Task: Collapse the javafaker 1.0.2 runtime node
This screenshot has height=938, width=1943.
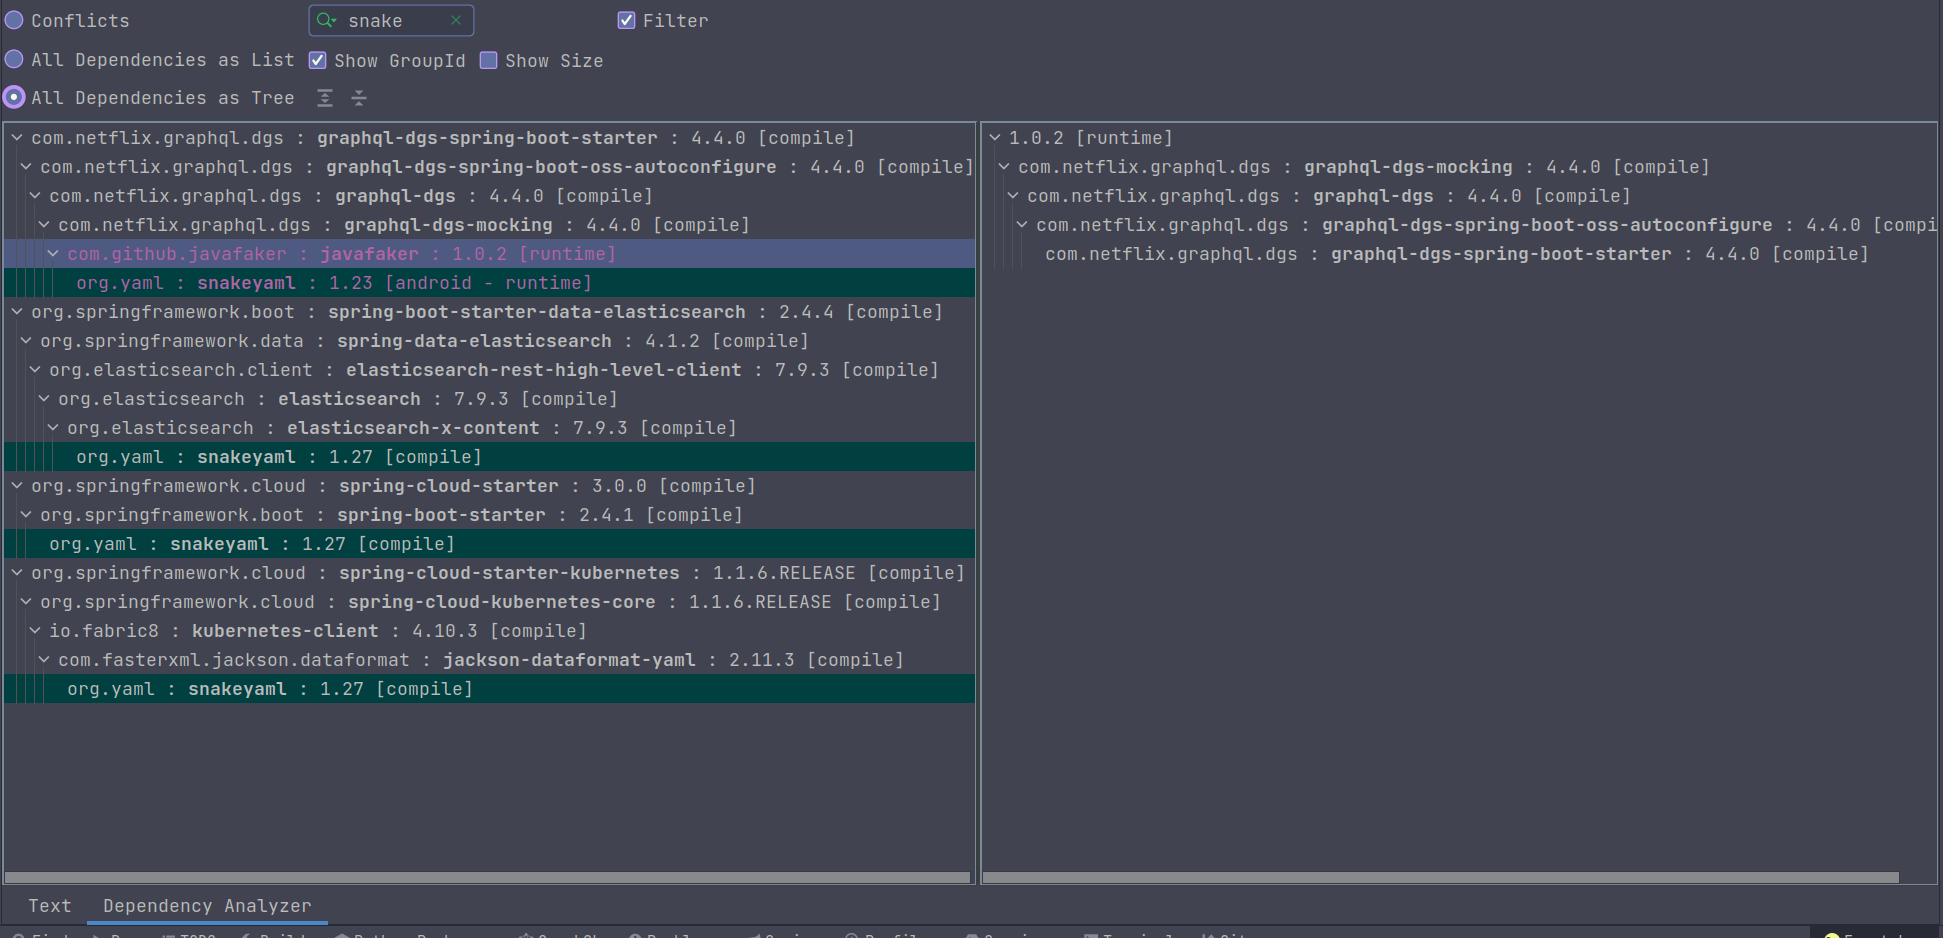Action: [x=53, y=253]
